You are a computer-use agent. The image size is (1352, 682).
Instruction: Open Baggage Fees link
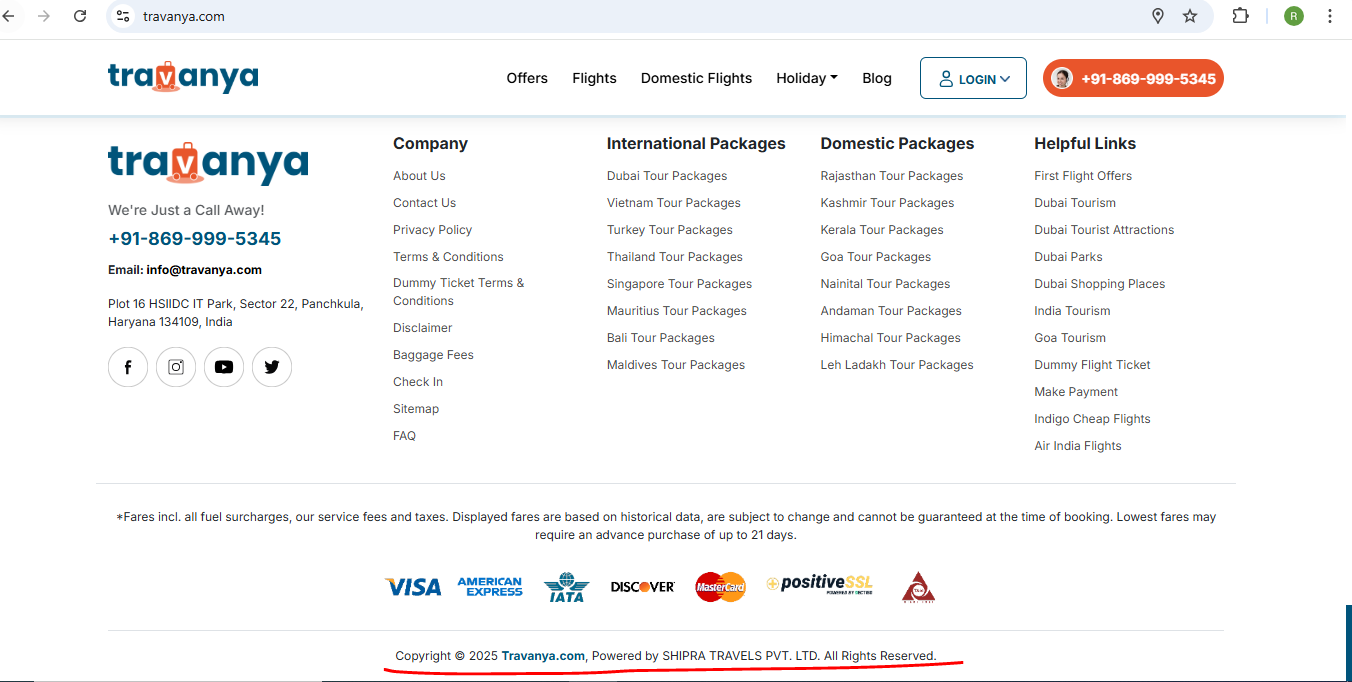[433, 355]
